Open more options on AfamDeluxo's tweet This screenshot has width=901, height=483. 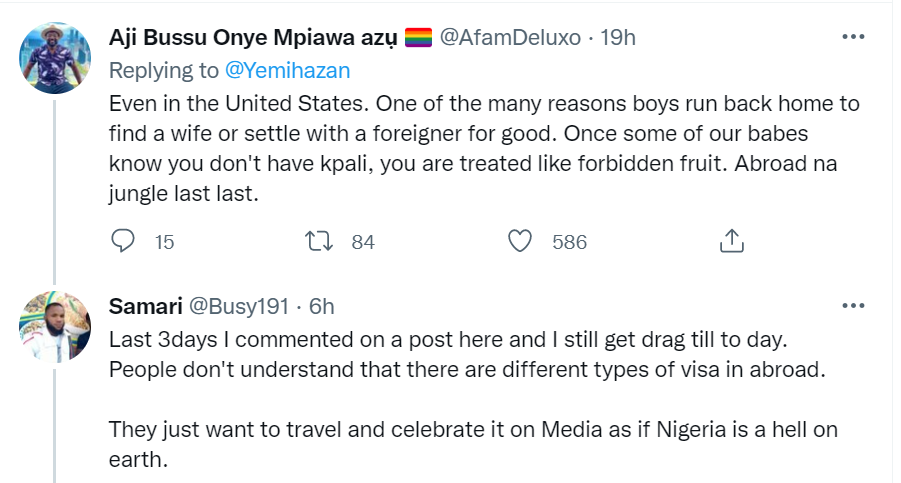pos(852,38)
